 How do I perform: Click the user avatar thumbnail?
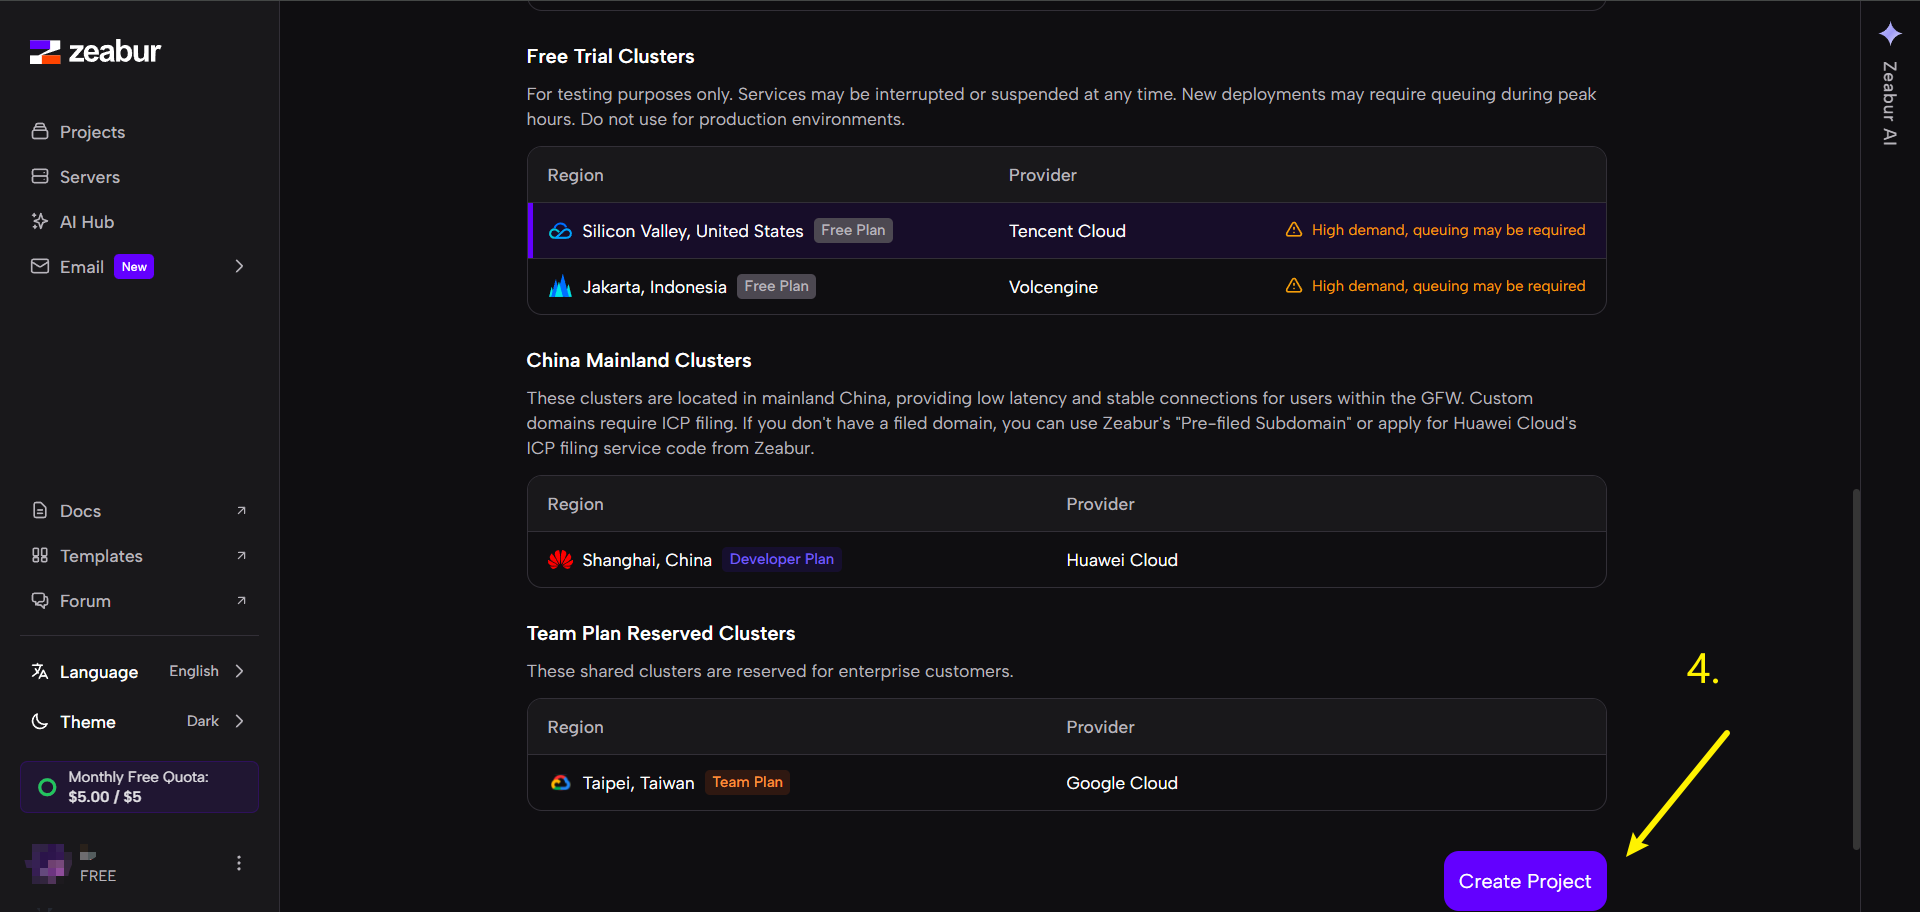(x=49, y=864)
